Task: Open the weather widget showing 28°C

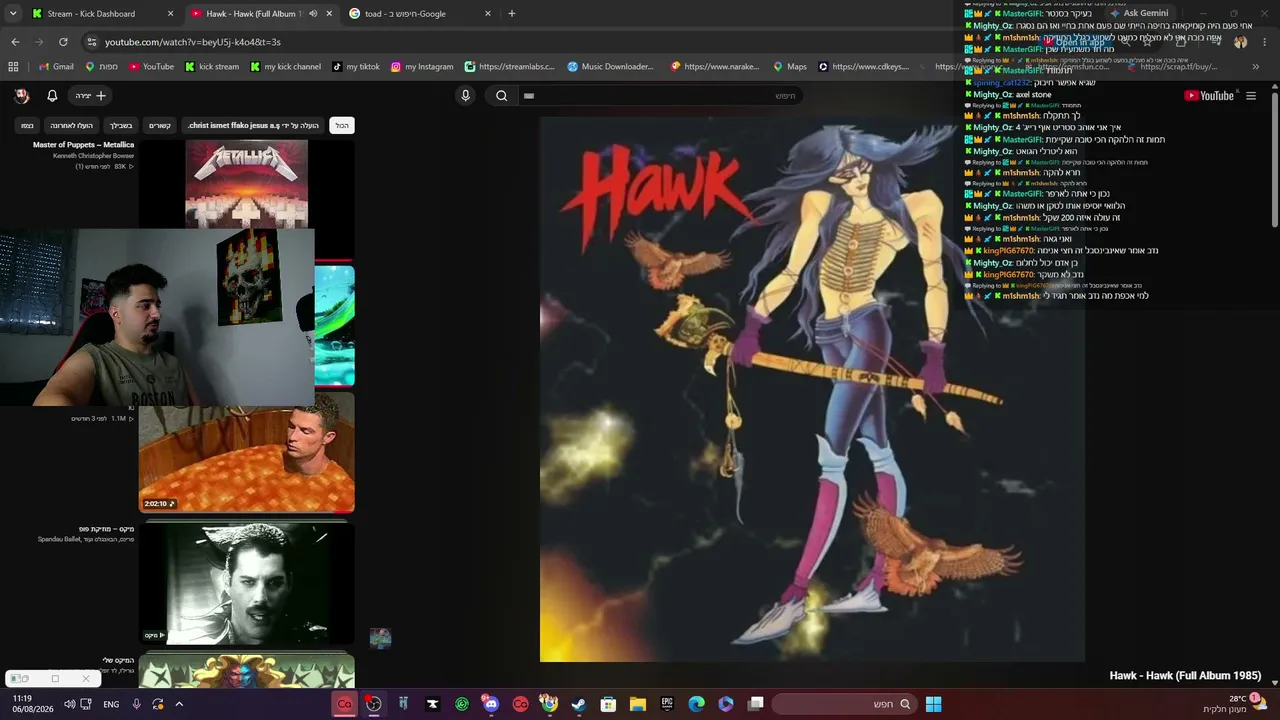Action: (1237, 704)
